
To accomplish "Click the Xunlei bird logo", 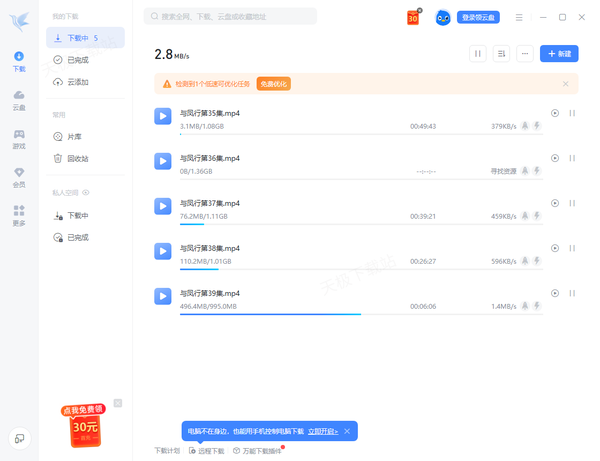I will (x=19, y=21).
